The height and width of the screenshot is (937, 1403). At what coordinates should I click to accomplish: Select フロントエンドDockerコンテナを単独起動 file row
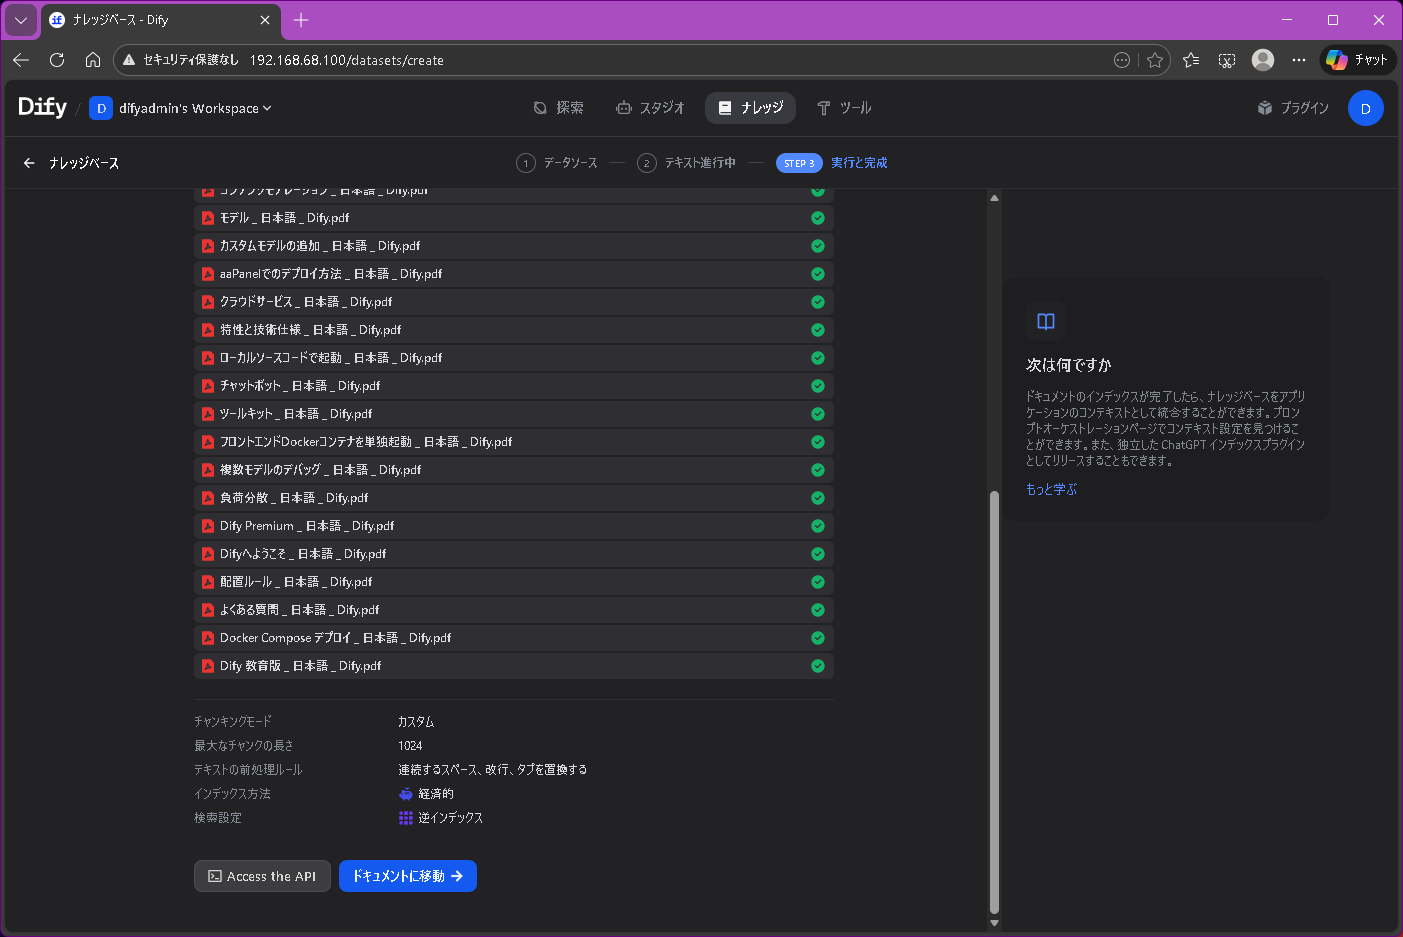[514, 442]
